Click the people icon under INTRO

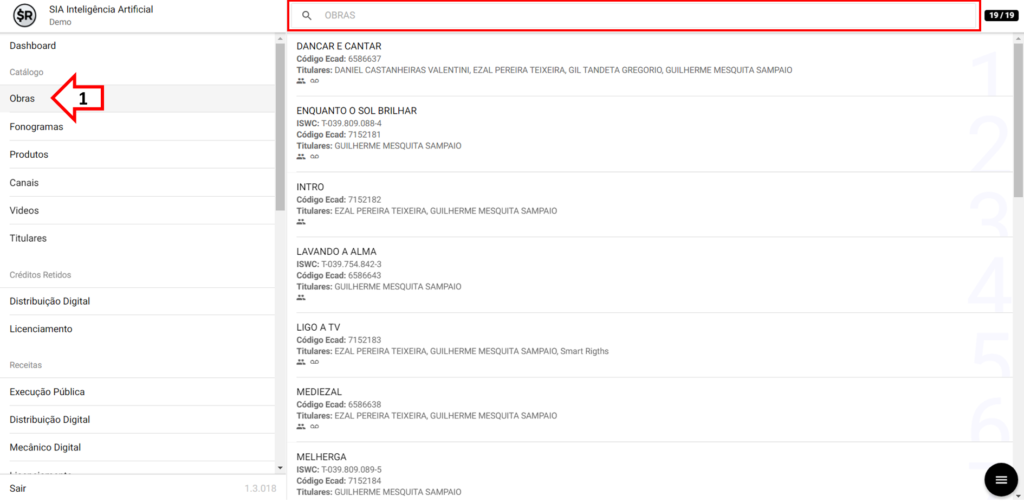click(301, 222)
